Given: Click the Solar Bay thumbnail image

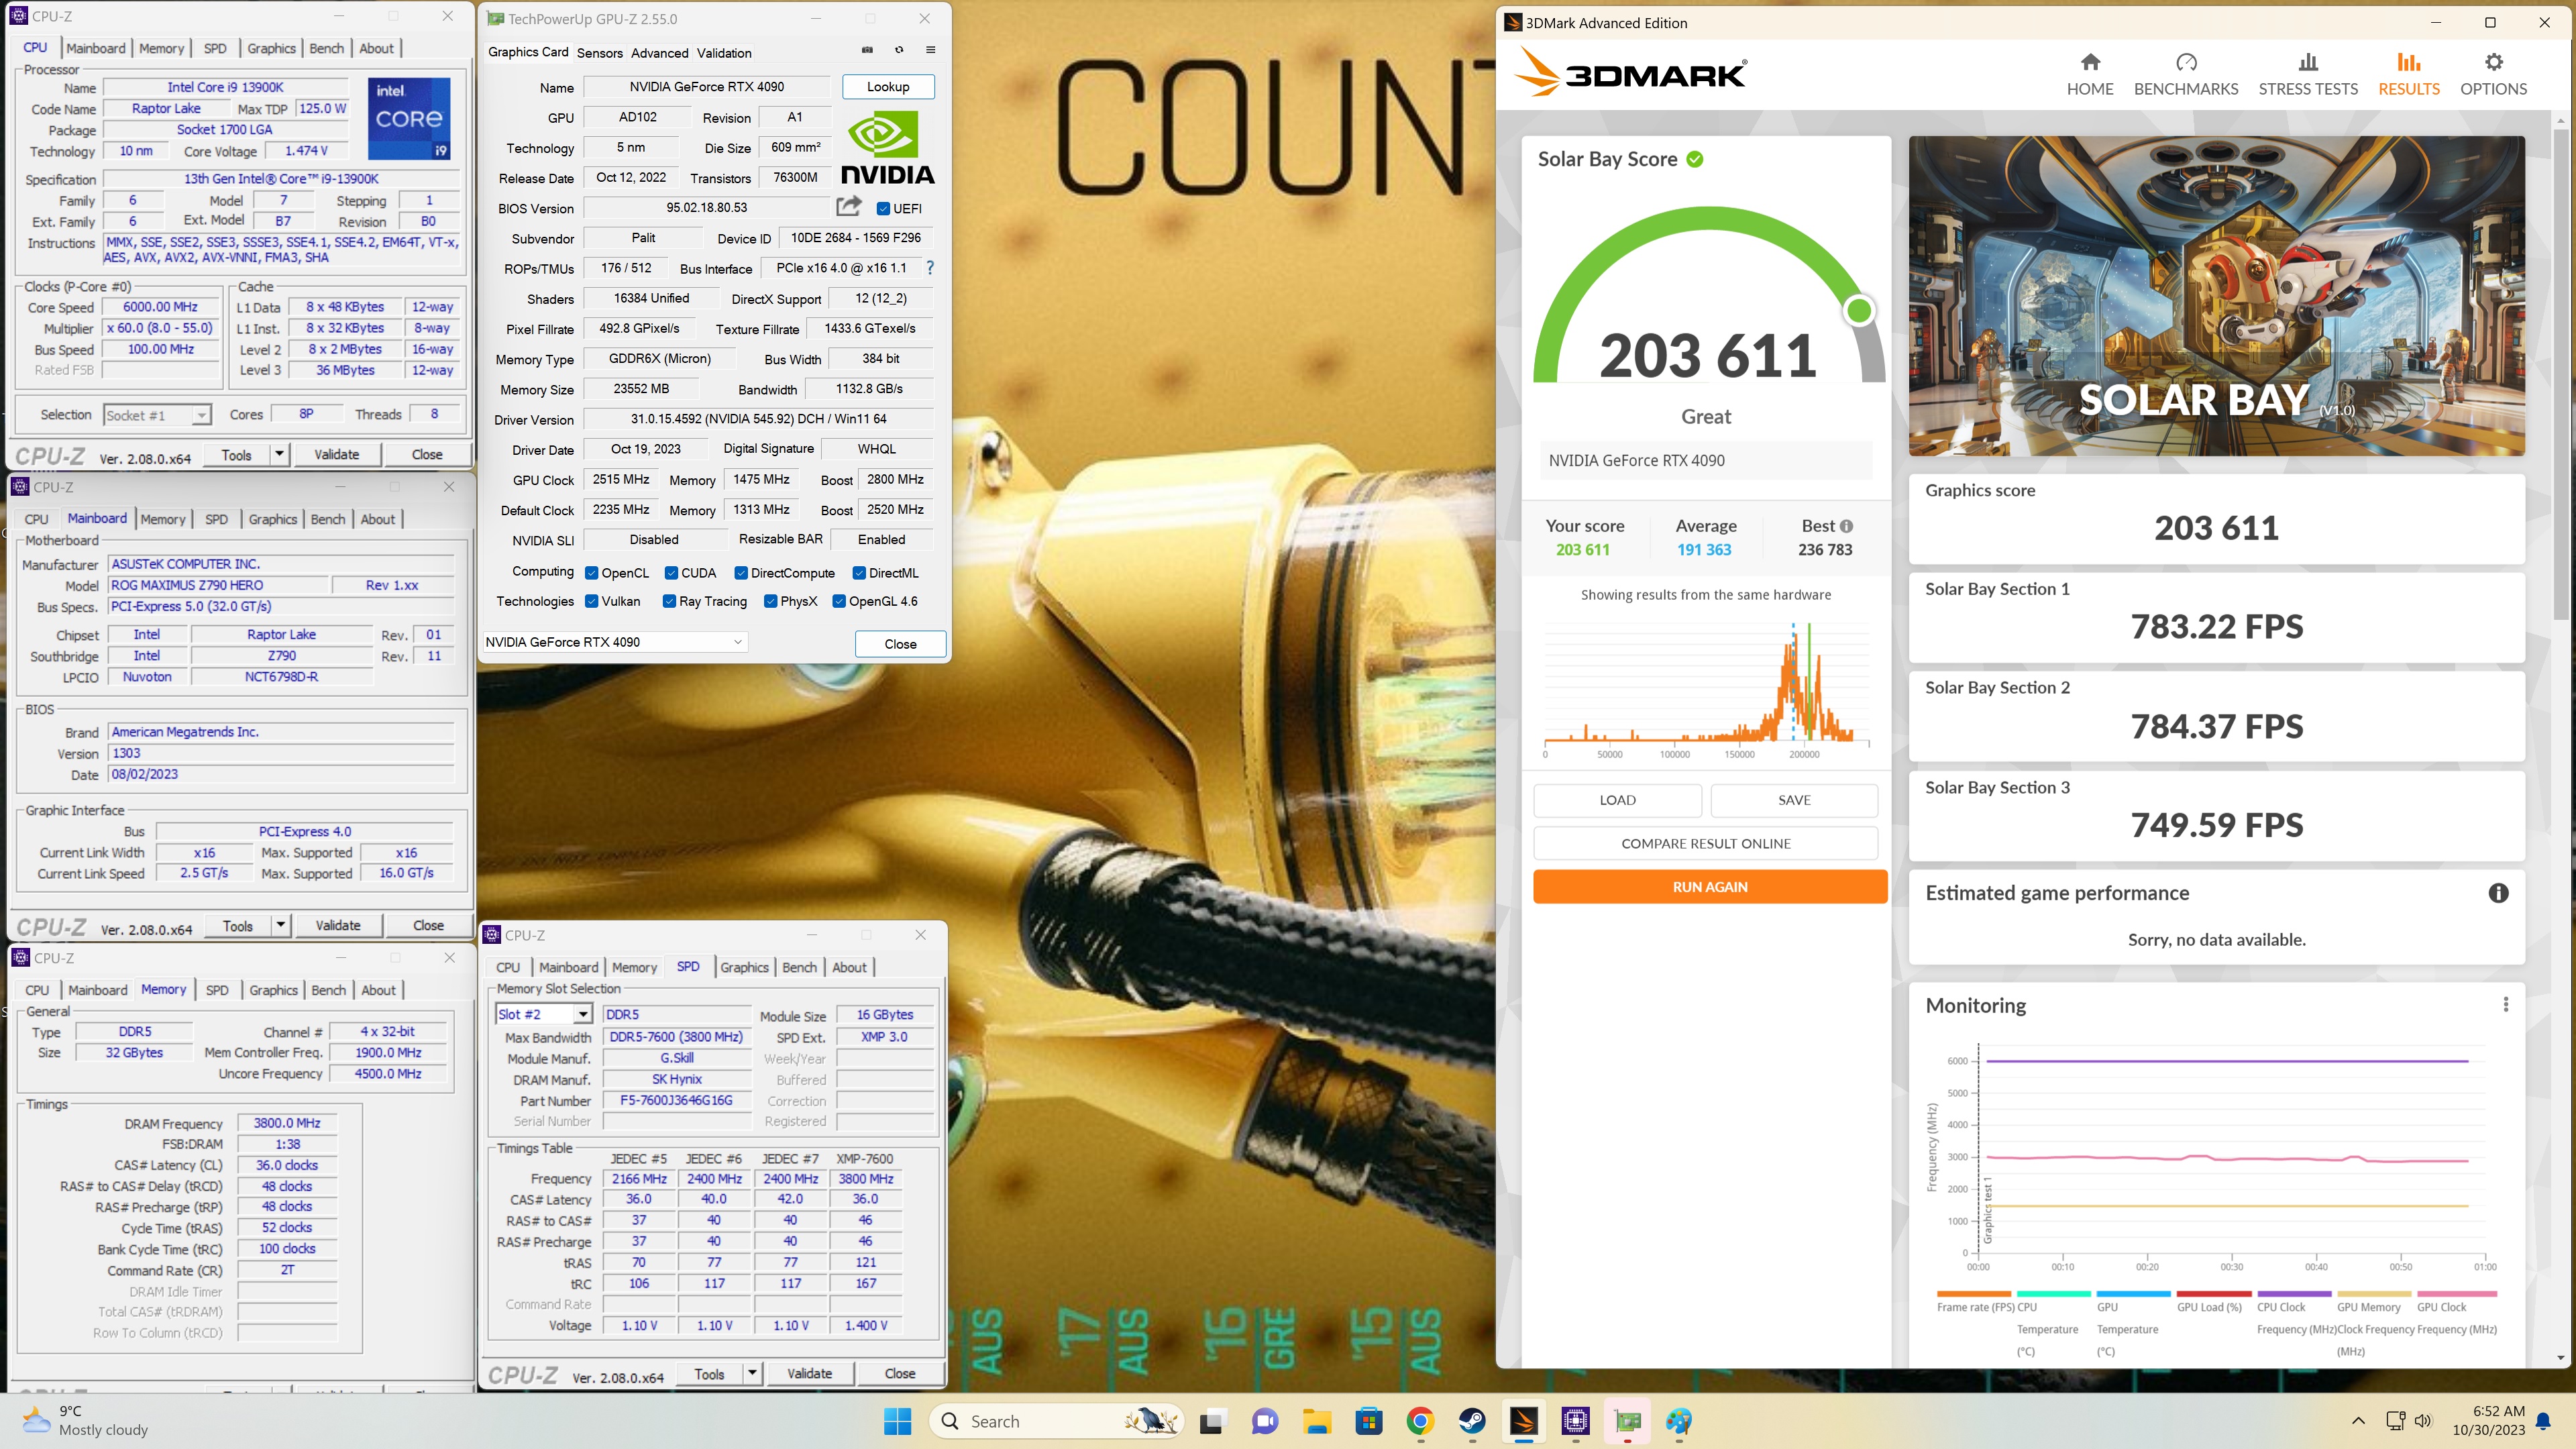Looking at the screenshot, I should click(x=2216, y=296).
